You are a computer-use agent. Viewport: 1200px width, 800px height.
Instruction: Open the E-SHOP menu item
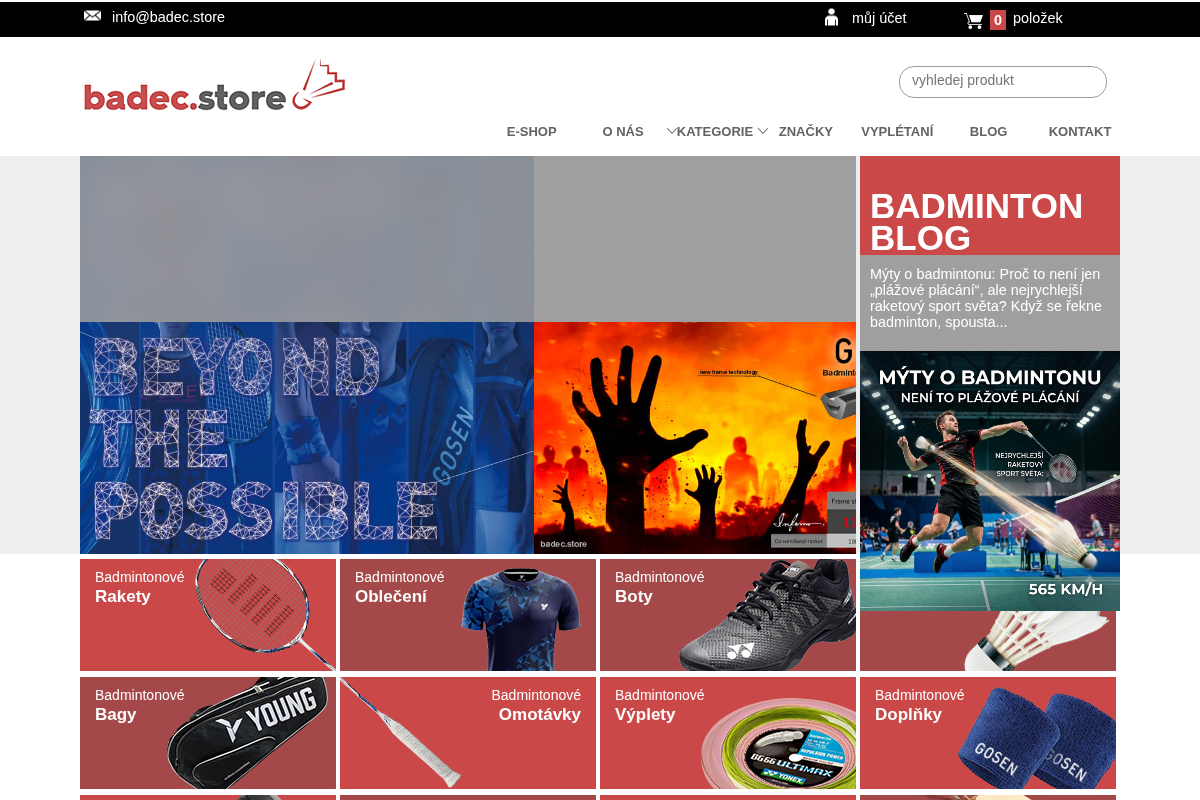[x=531, y=131]
